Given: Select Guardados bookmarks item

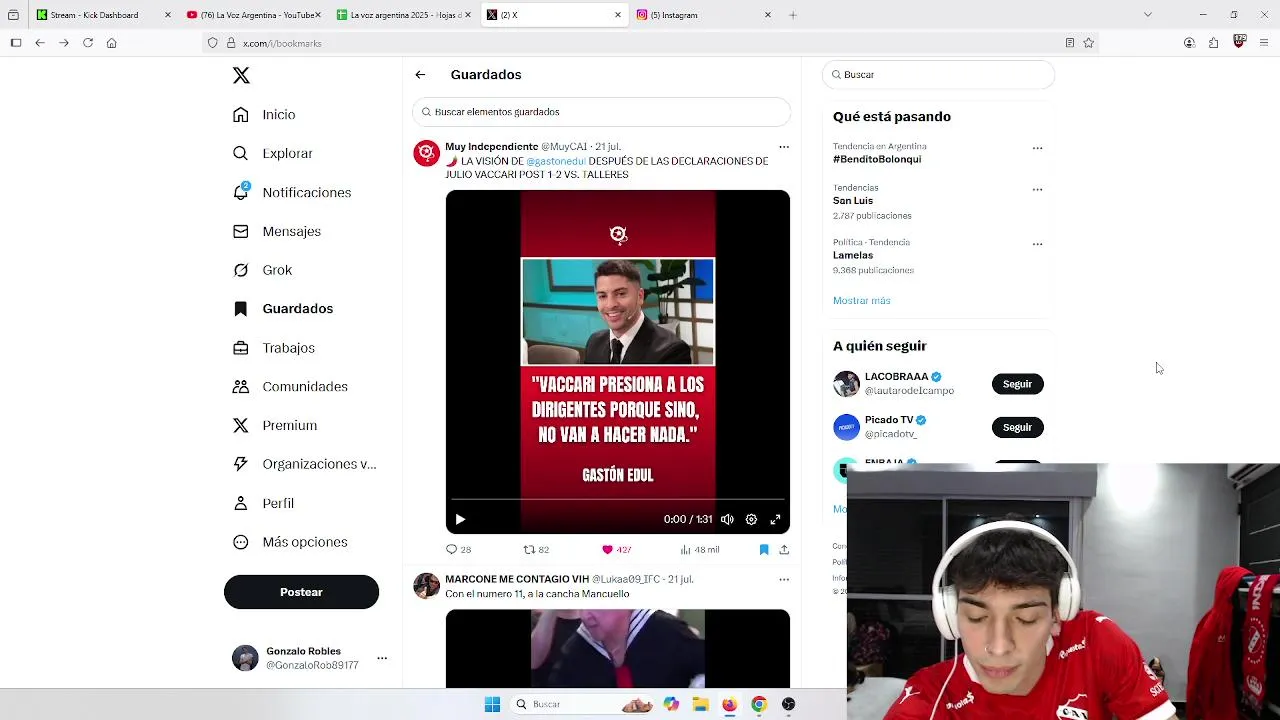Looking at the screenshot, I should 283,309.
